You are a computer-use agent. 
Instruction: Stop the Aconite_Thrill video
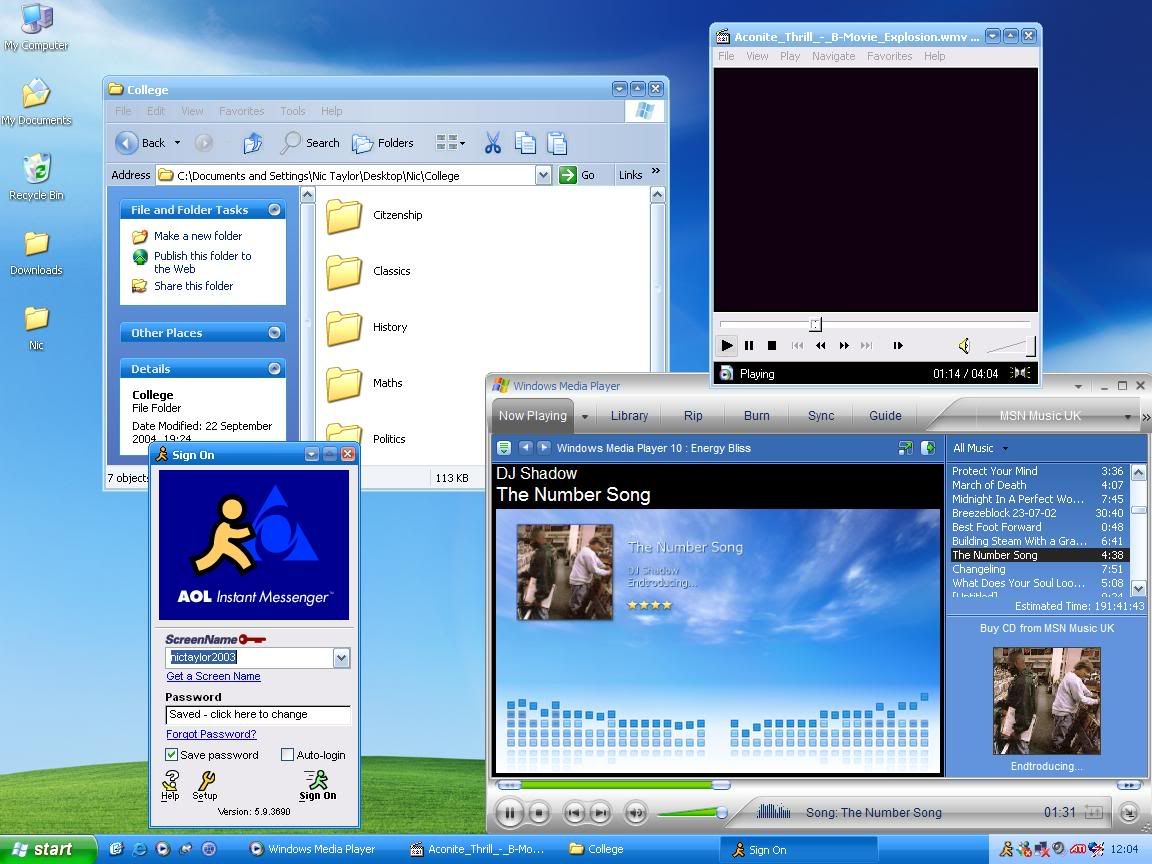(771, 345)
